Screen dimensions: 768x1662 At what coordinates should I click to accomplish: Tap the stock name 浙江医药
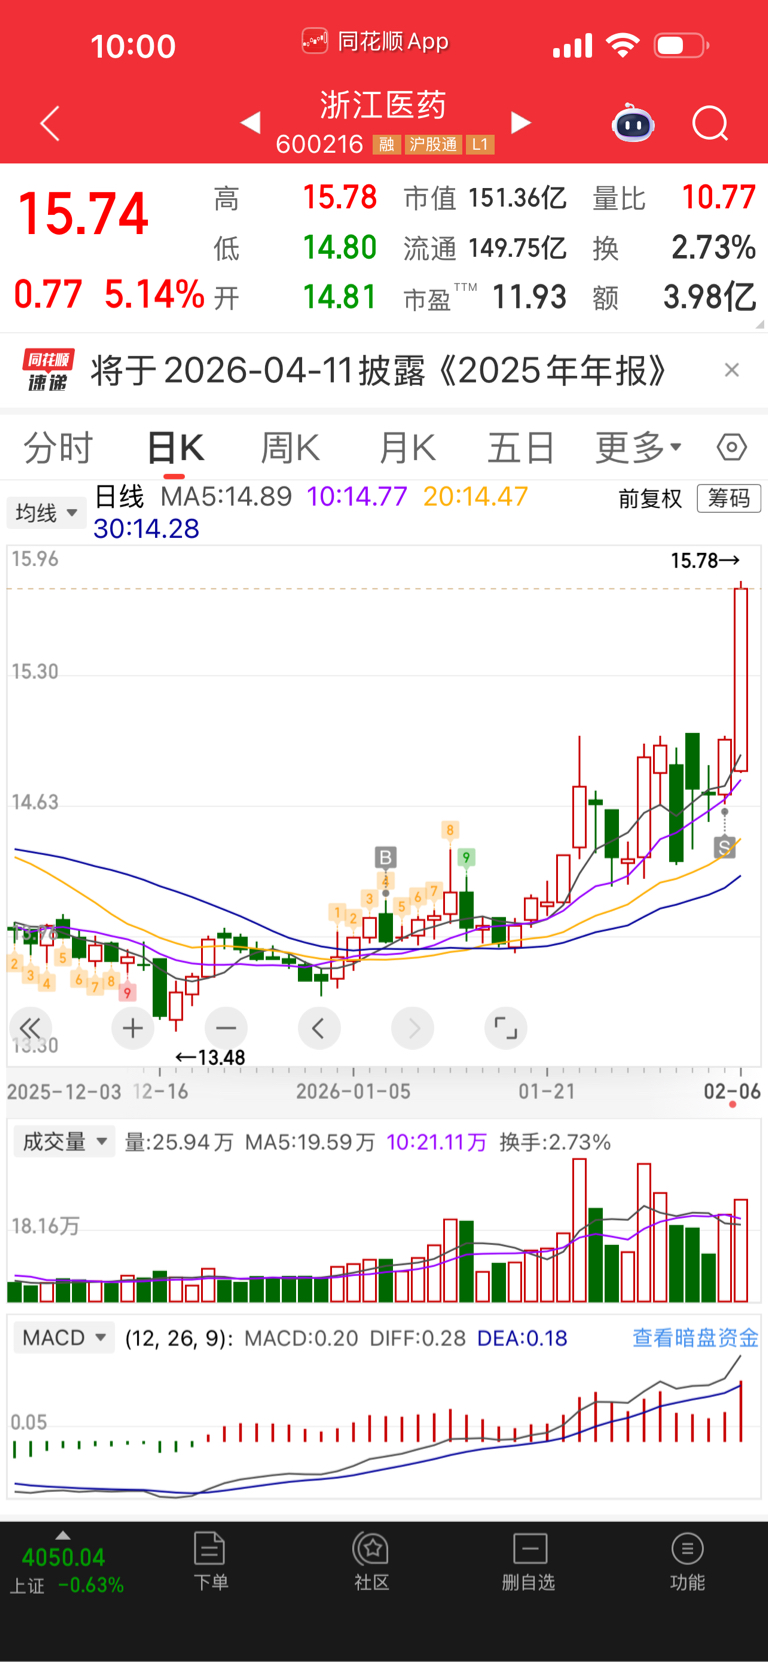[383, 105]
